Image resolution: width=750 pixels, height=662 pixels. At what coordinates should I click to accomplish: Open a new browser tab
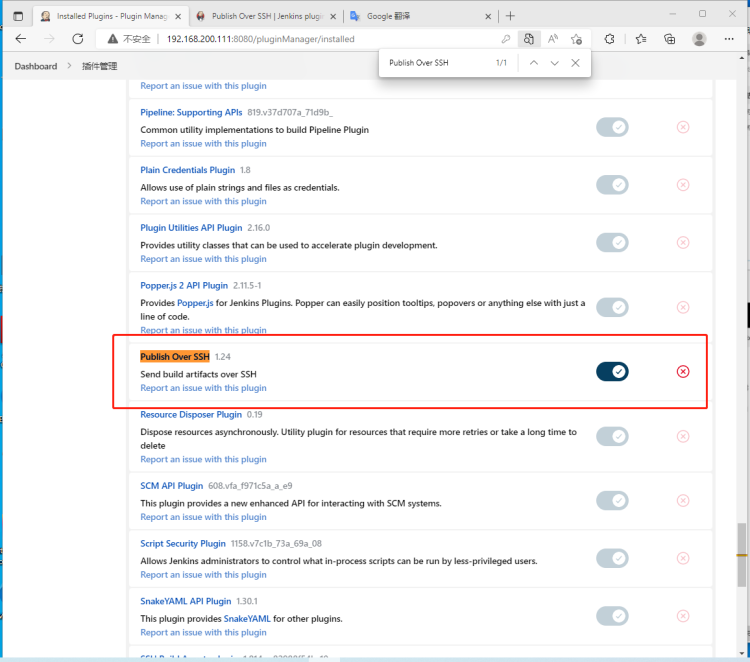coord(510,16)
